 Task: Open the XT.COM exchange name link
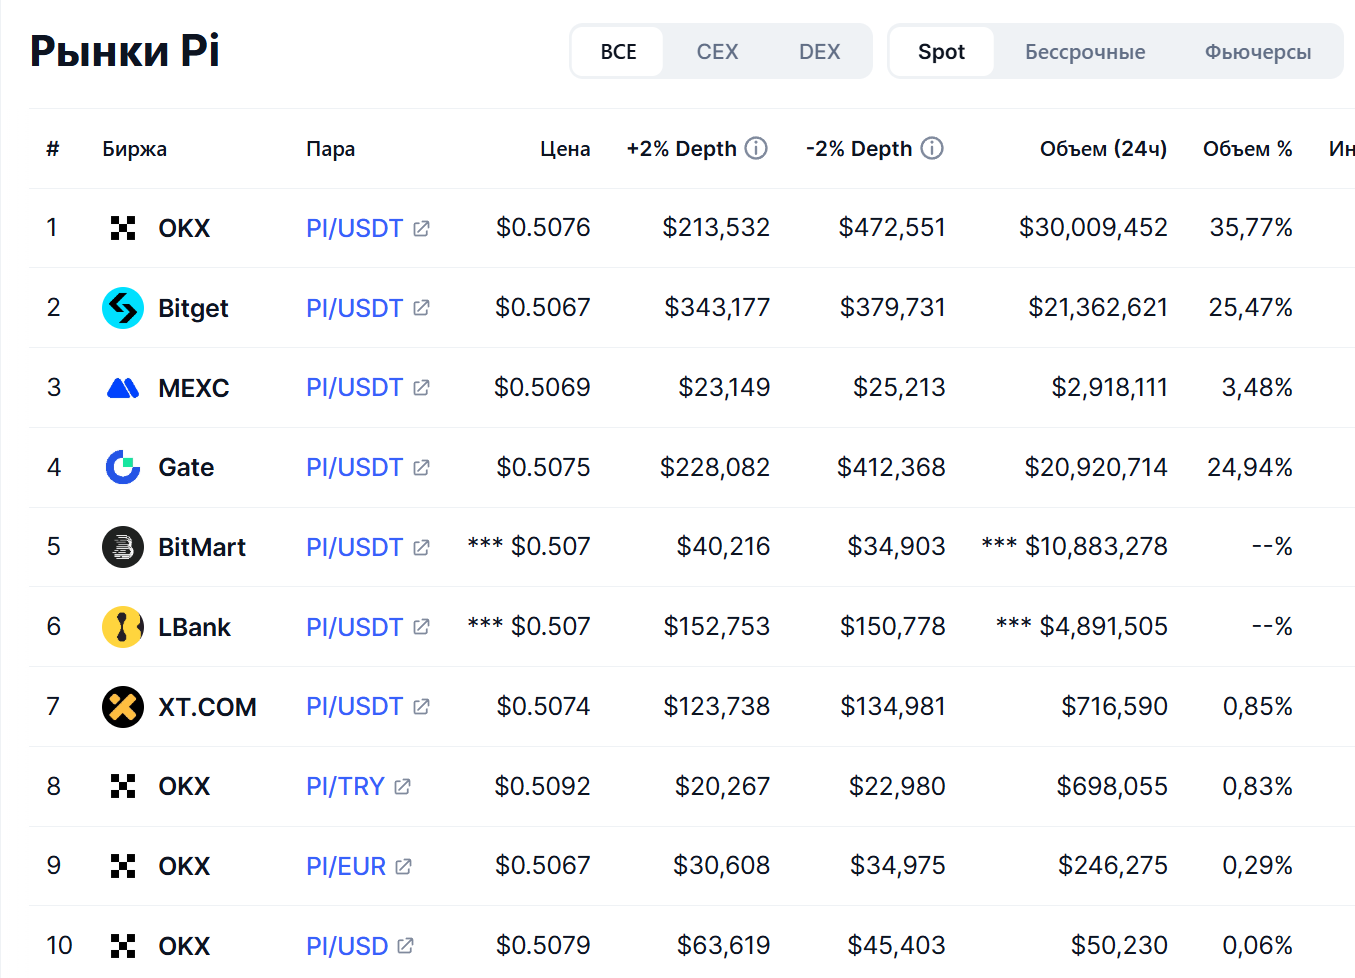click(x=207, y=707)
